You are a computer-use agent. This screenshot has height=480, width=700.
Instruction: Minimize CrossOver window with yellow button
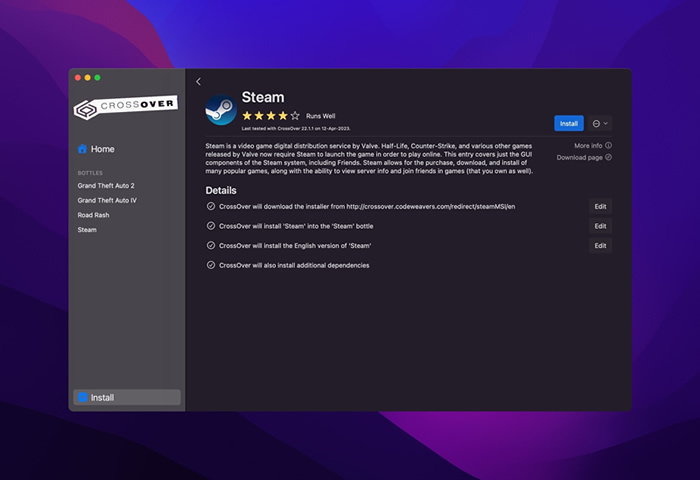[88, 78]
